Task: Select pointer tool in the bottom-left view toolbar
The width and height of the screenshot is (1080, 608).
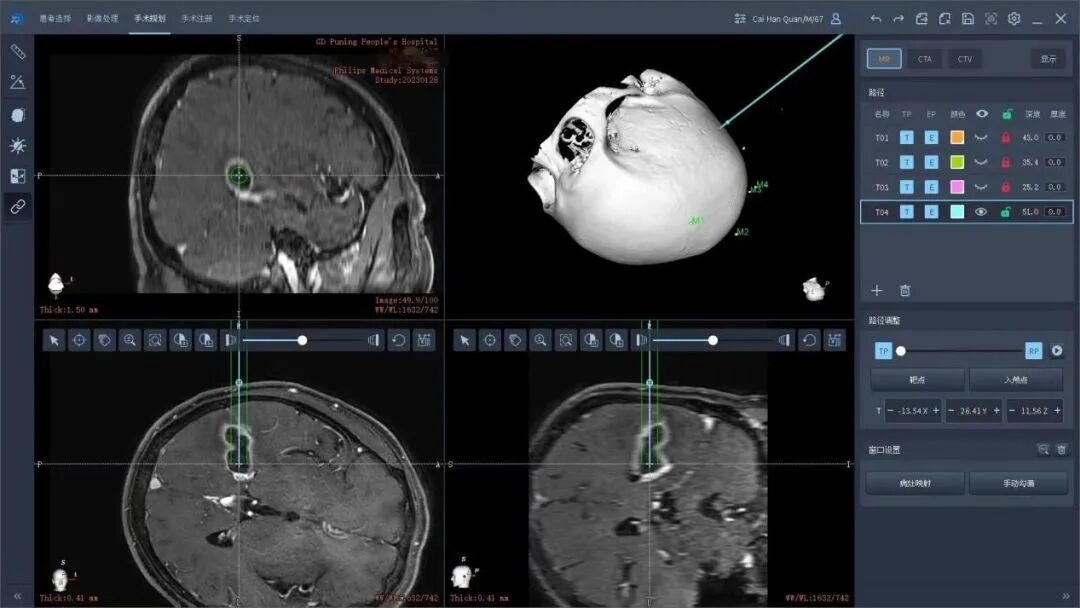Action: (x=54, y=340)
